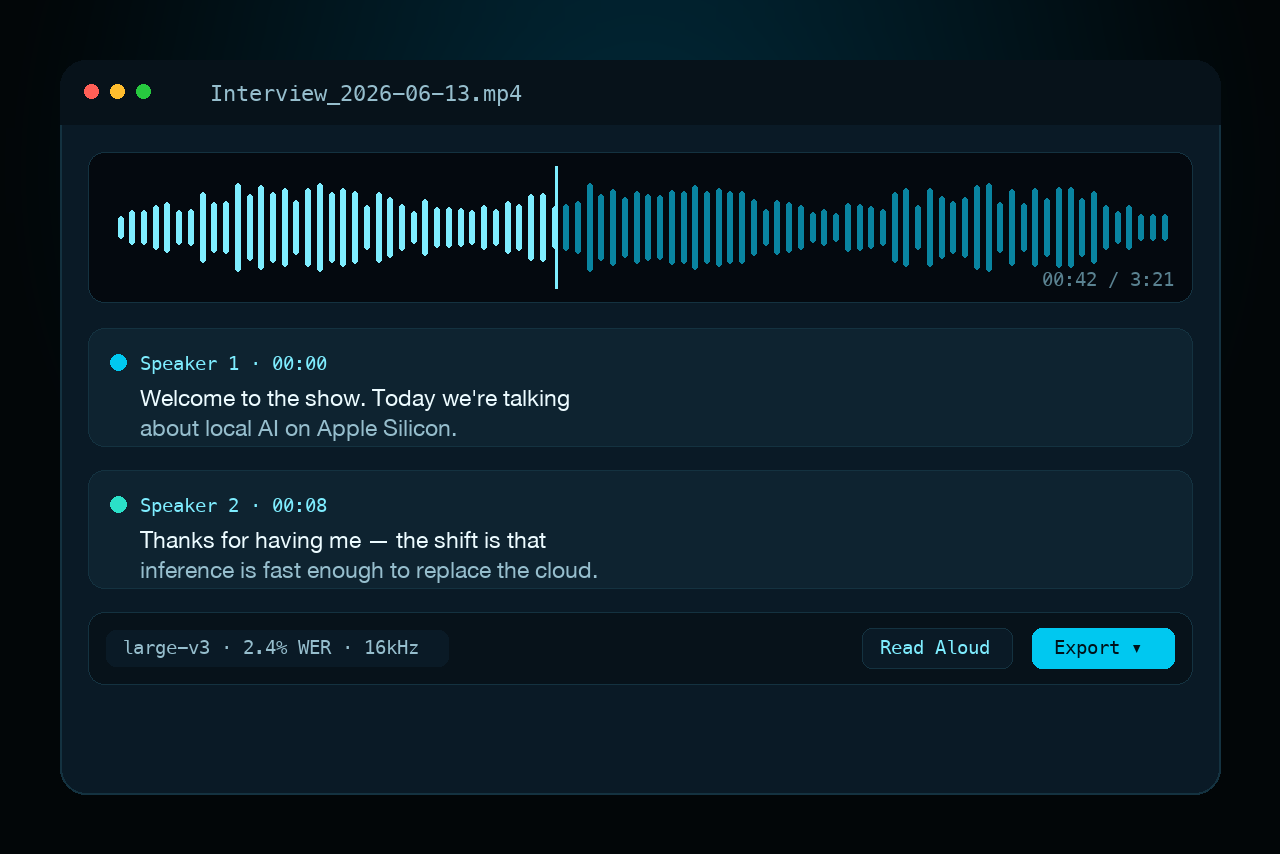This screenshot has width=1280, height=854.
Task: Select the Speaker 2 · 00:08 label
Action: click(x=233, y=505)
